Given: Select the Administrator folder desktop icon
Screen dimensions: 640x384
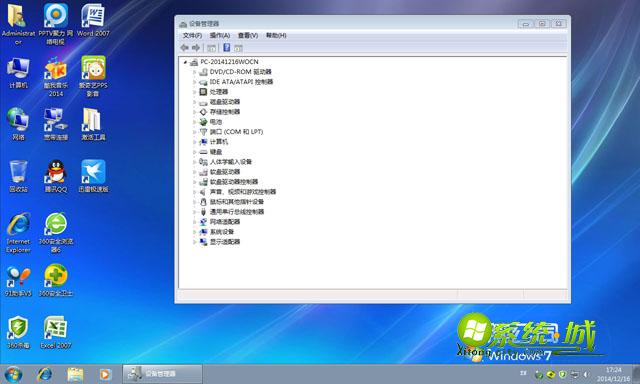Looking at the screenshot, I should point(18,24).
